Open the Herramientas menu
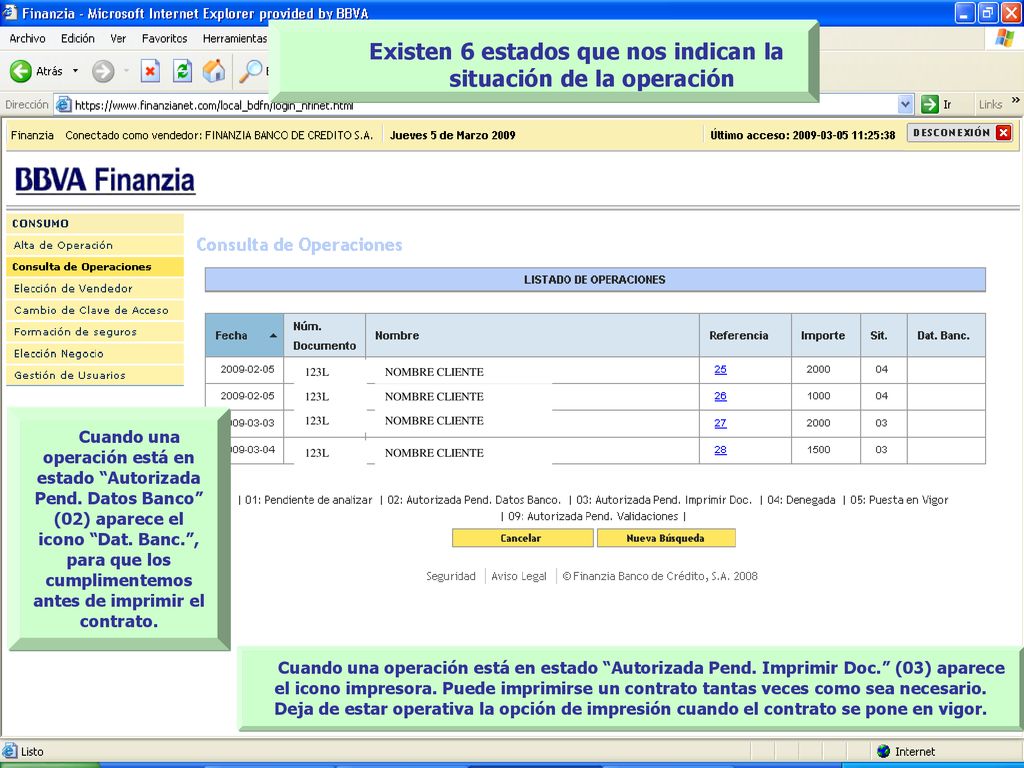 point(235,39)
